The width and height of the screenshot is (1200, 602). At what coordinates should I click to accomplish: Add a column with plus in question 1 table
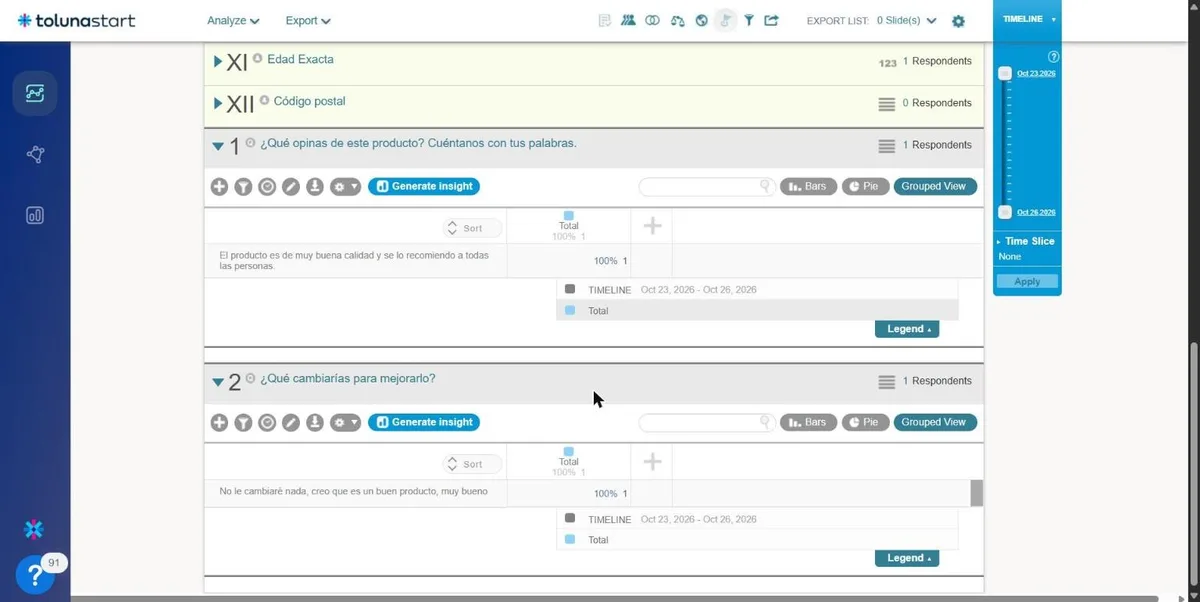pyautogui.click(x=652, y=226)
